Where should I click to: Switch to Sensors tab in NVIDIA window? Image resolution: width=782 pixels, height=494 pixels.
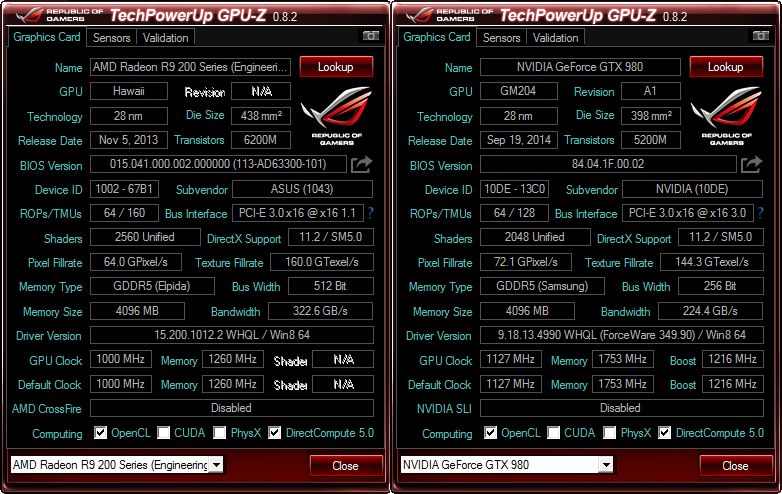501,38
